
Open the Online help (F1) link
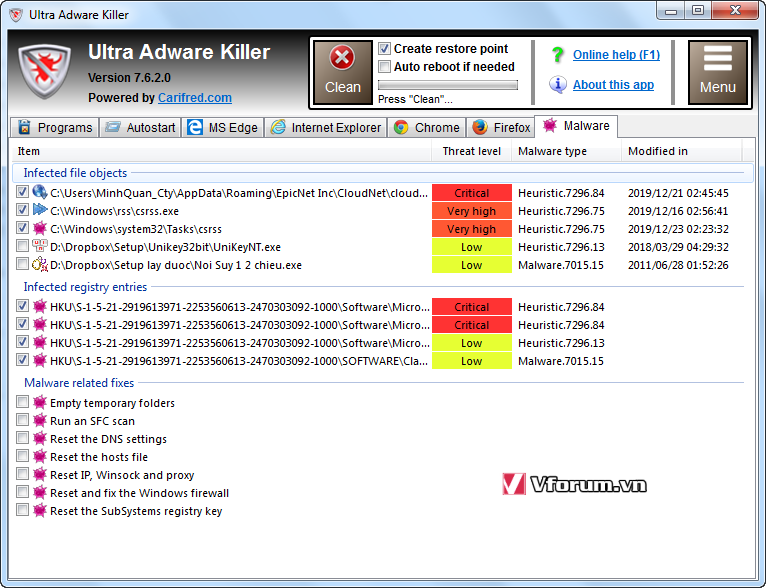(x=616, y=55)
